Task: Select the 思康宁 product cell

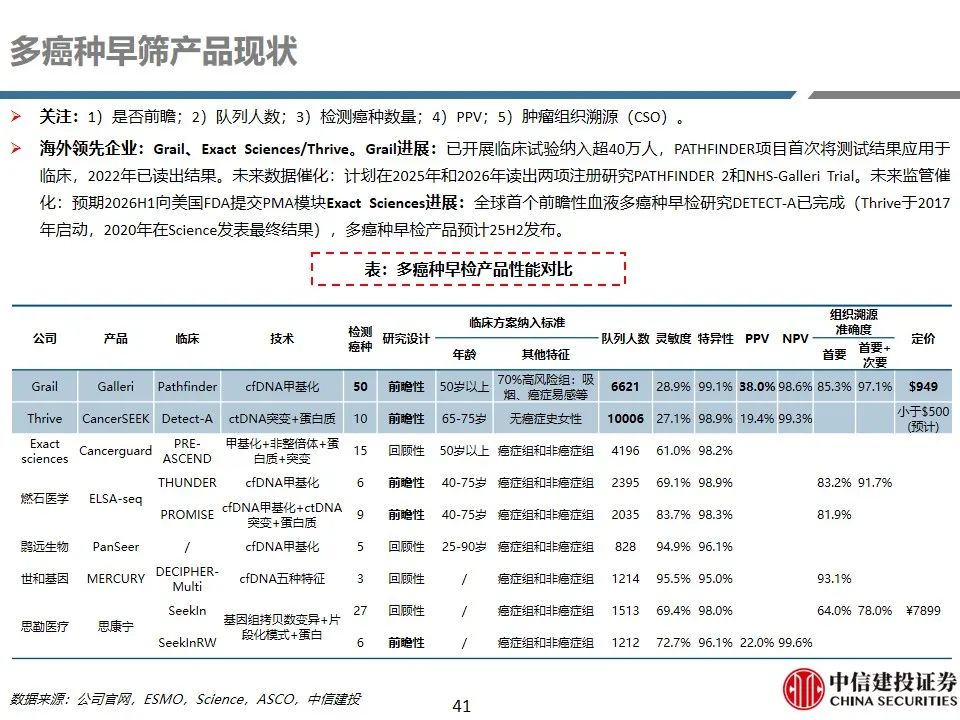Action: tap(115, 626)
